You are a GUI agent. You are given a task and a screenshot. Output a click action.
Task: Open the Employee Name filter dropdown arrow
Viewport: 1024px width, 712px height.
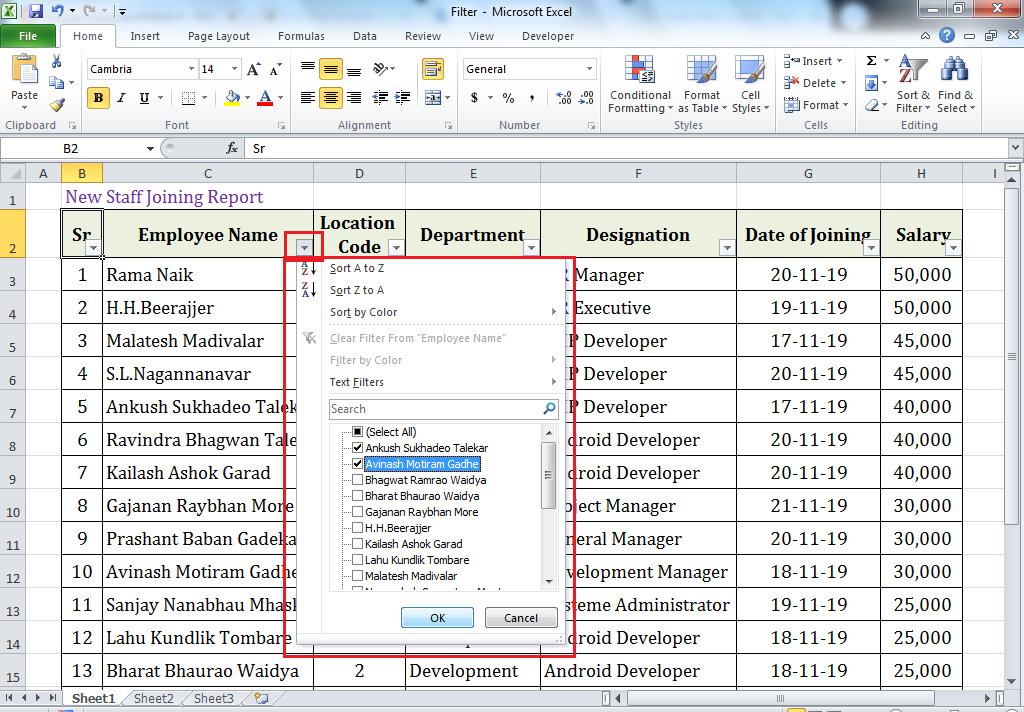point(304,248)
